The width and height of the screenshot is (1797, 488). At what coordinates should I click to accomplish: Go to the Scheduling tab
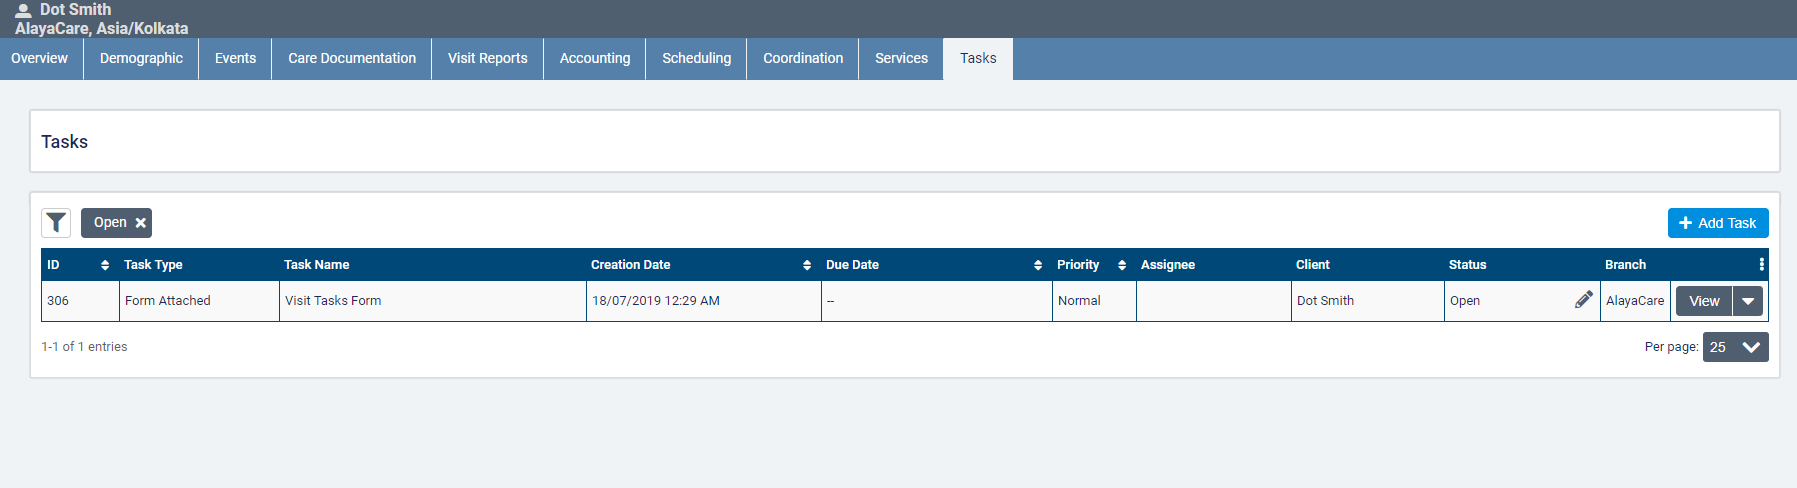click(696, 58)
